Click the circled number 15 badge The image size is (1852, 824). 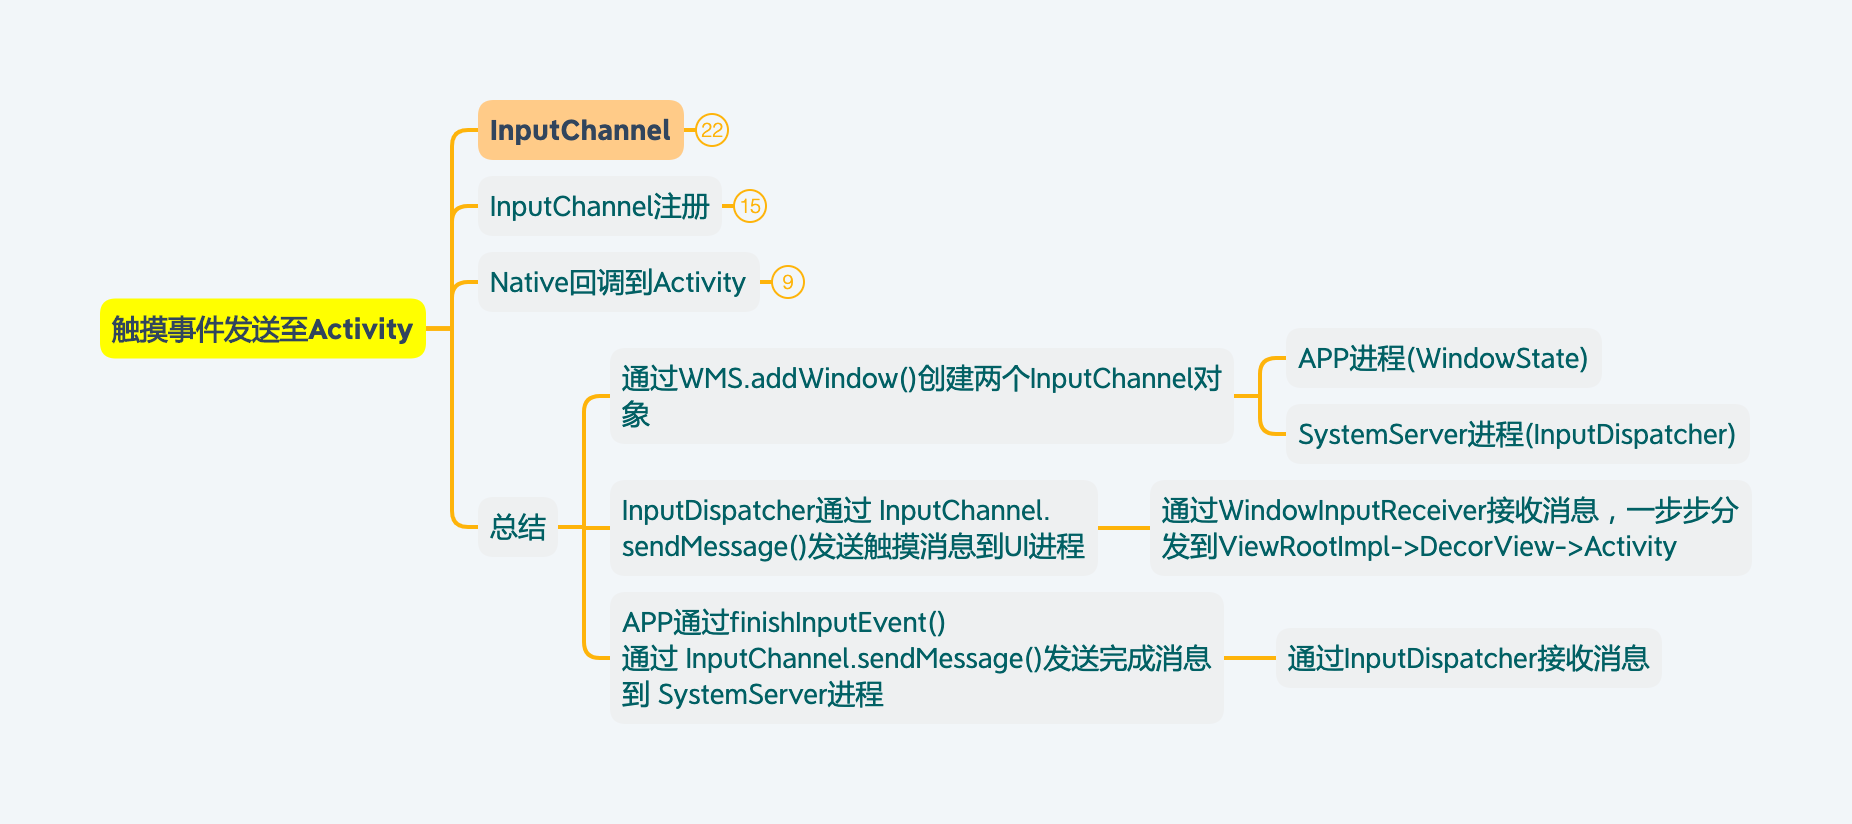750,206
